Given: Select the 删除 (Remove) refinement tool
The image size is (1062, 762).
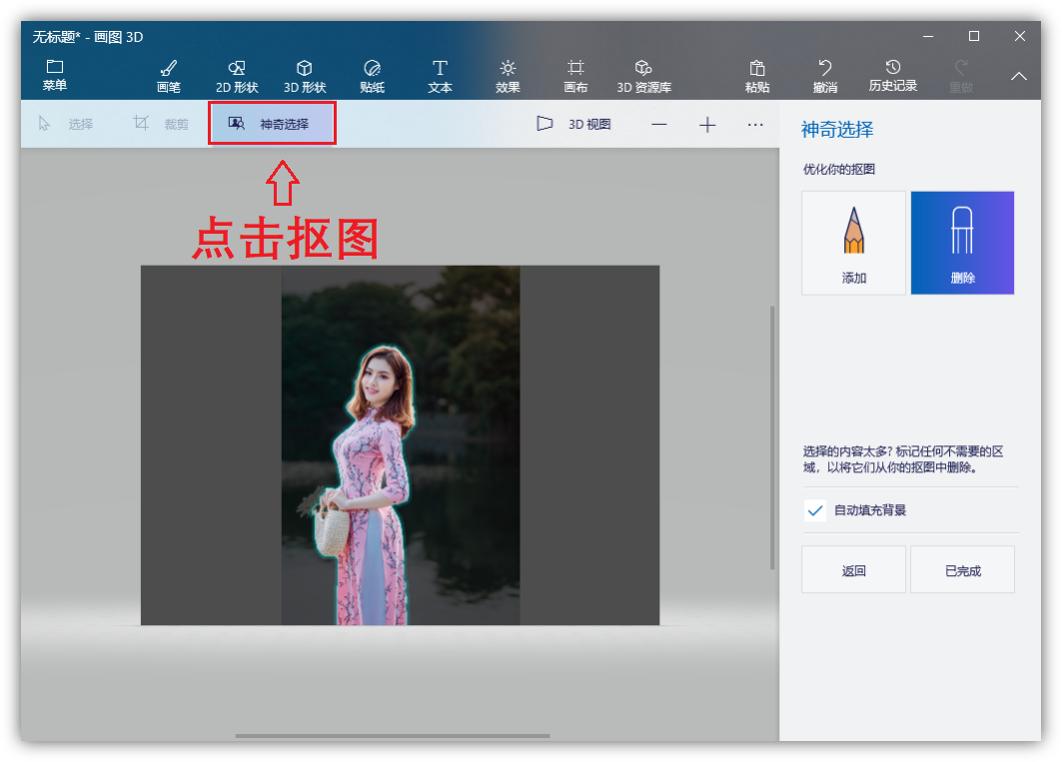Looking at the screenshot, I should [962, 242].
